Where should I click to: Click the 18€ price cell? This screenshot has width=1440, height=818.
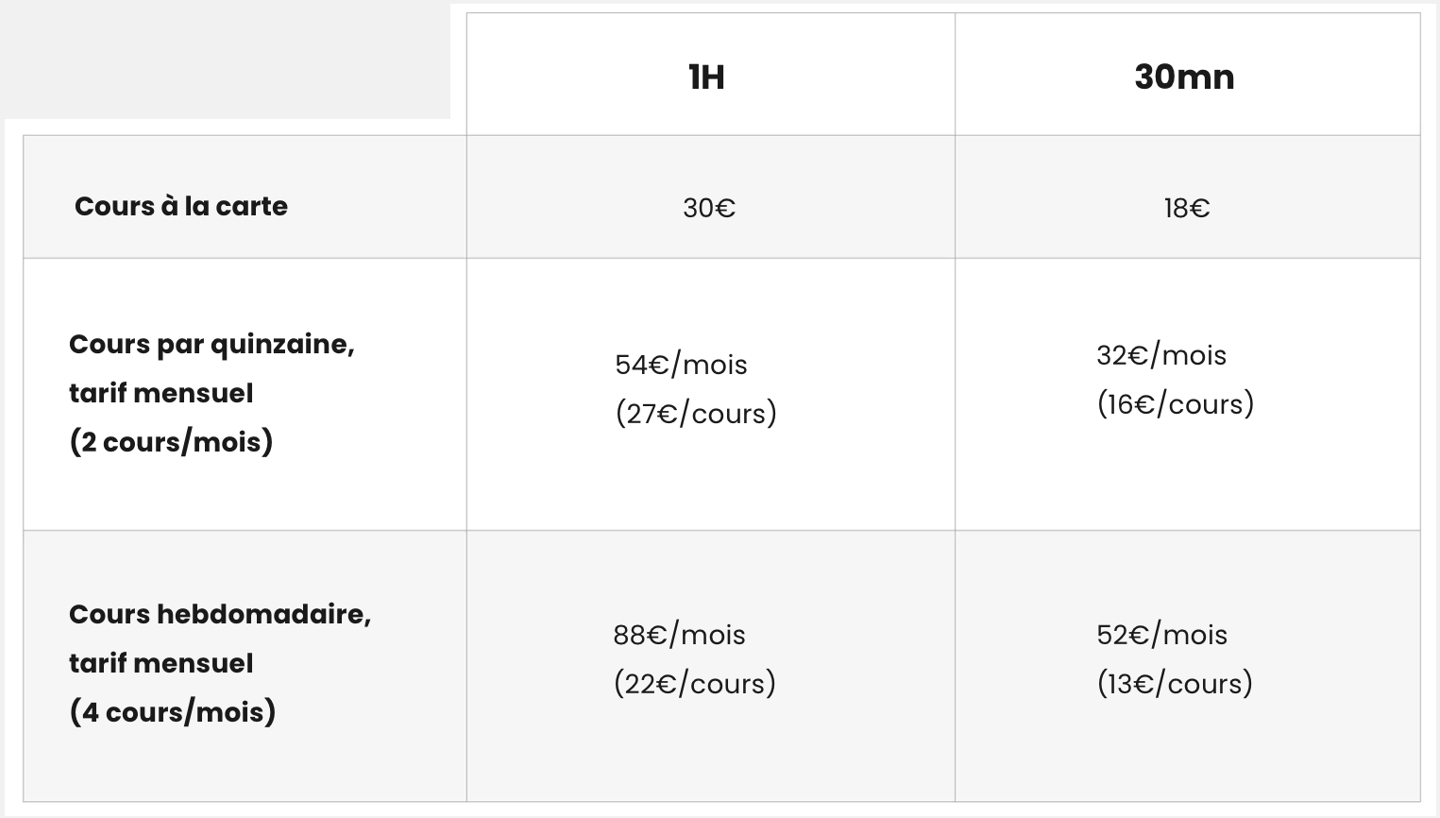[x=1186, y=208]
